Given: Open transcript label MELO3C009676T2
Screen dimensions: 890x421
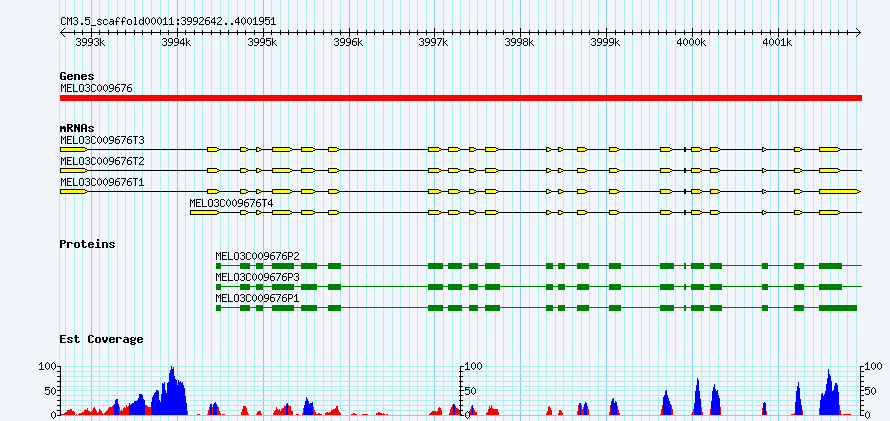Looking at the screenshot, I should [x=102, y=162].
